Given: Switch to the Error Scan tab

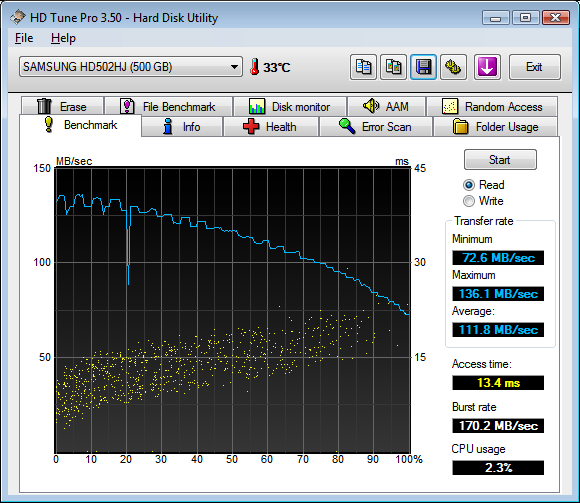Looking at the screenshot, I should tap(376, 127).
